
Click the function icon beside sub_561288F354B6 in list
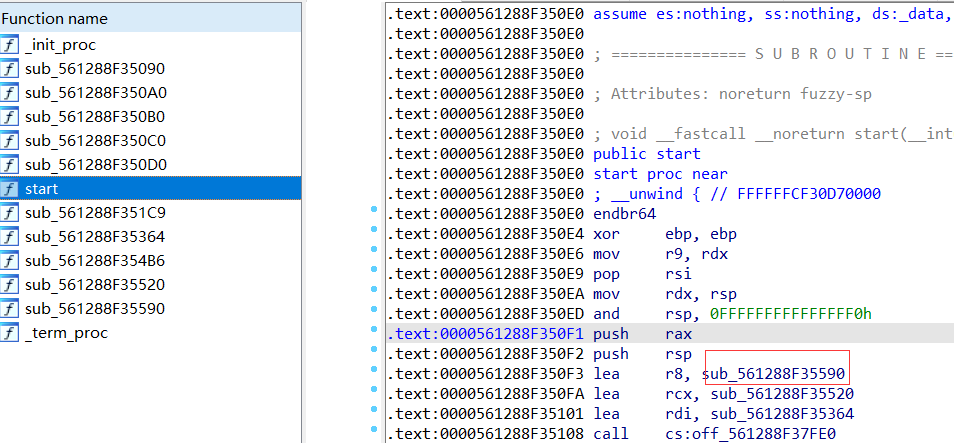[x=10, y=261]
